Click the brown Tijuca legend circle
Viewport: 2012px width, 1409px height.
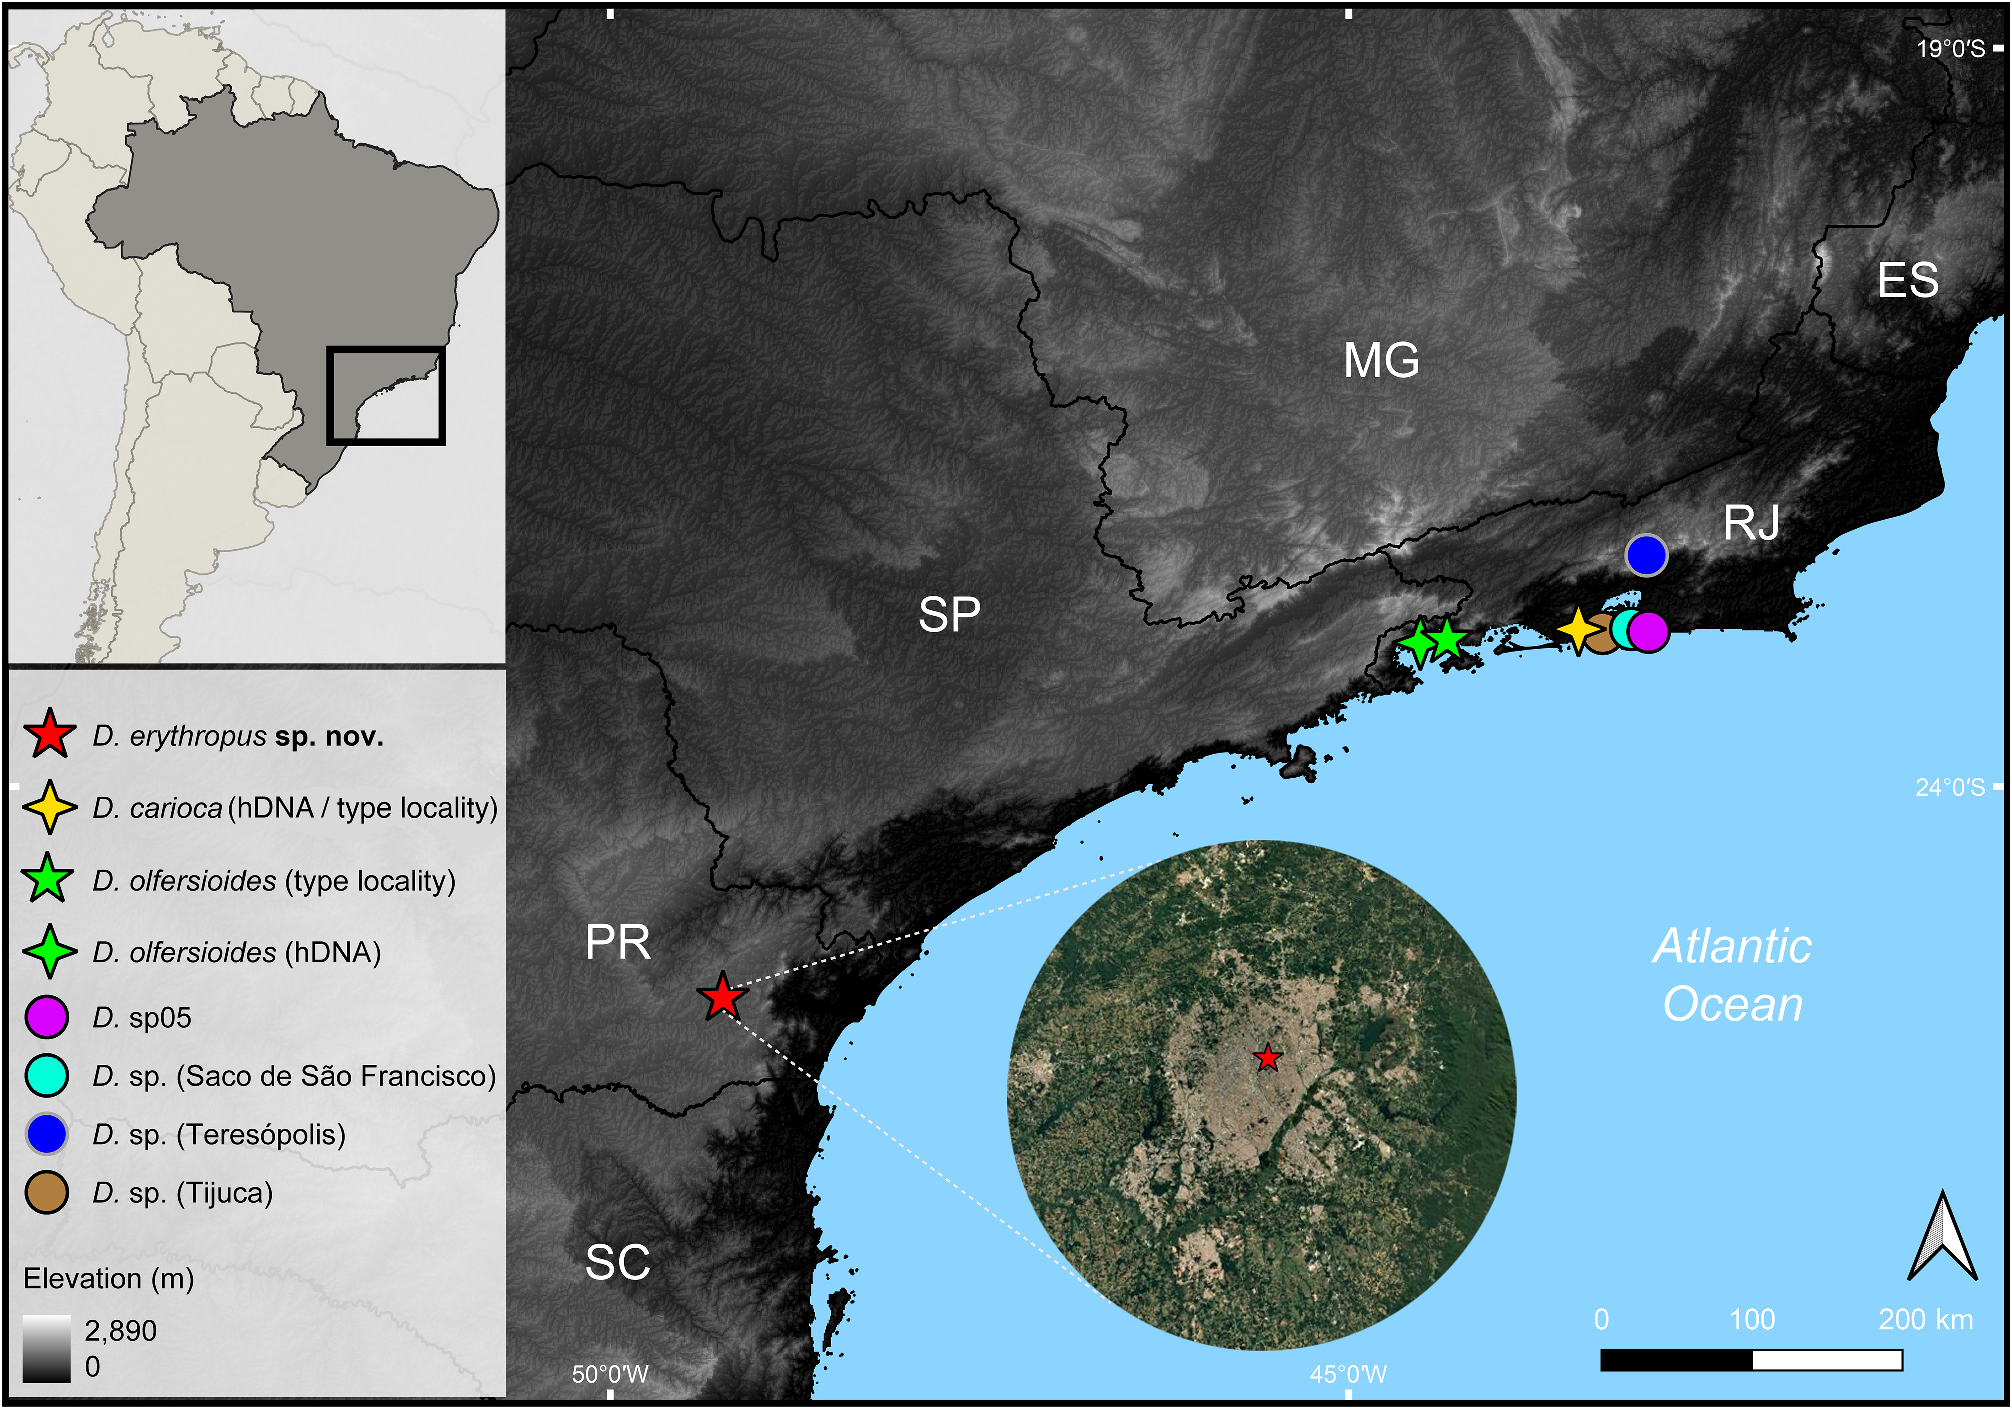click(x=47, y=1192)
